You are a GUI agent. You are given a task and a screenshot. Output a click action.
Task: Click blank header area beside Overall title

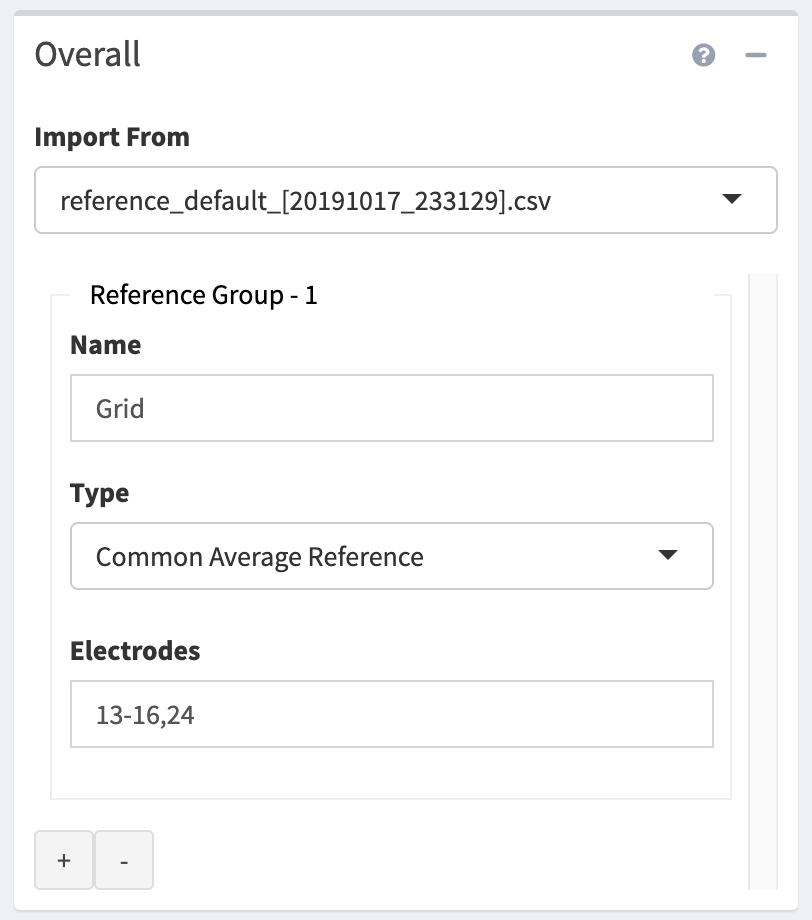point(400,54)
